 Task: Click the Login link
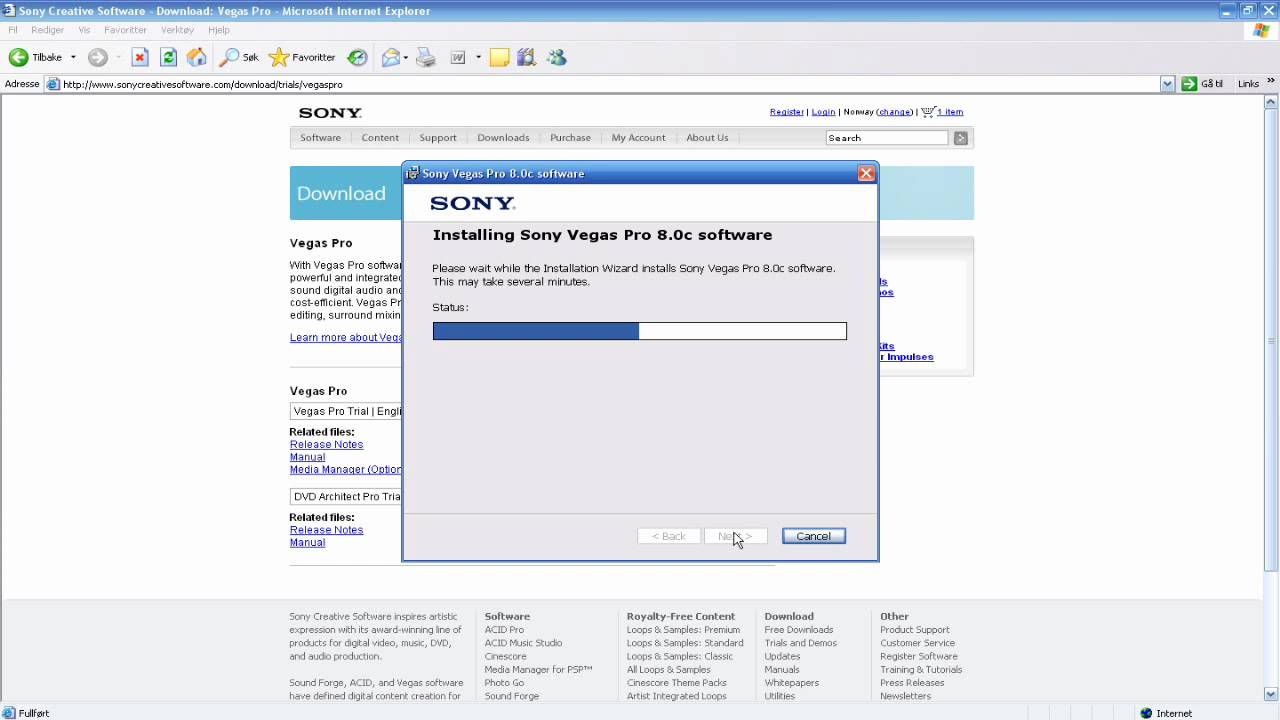[x=823, y=112]
